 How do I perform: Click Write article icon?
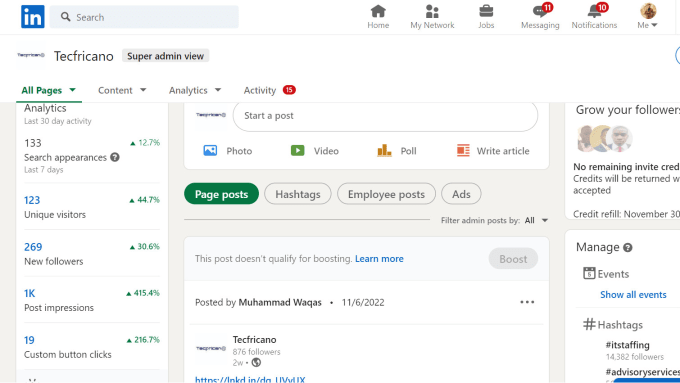463,151
